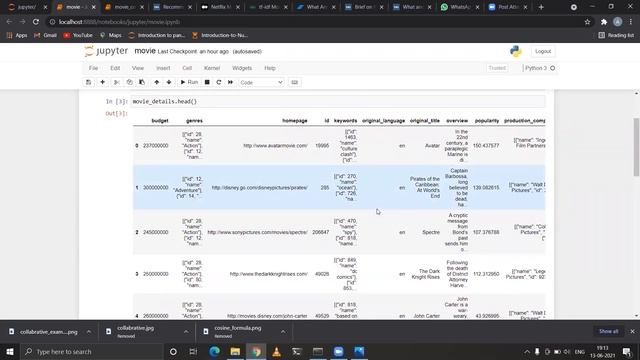Open the command palette keyboard icon
The image size is (640, 360).
[295, 82]
